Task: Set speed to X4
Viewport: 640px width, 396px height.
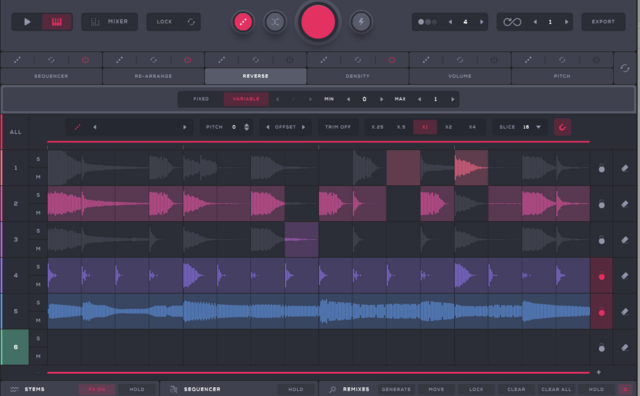Action: 472,127
